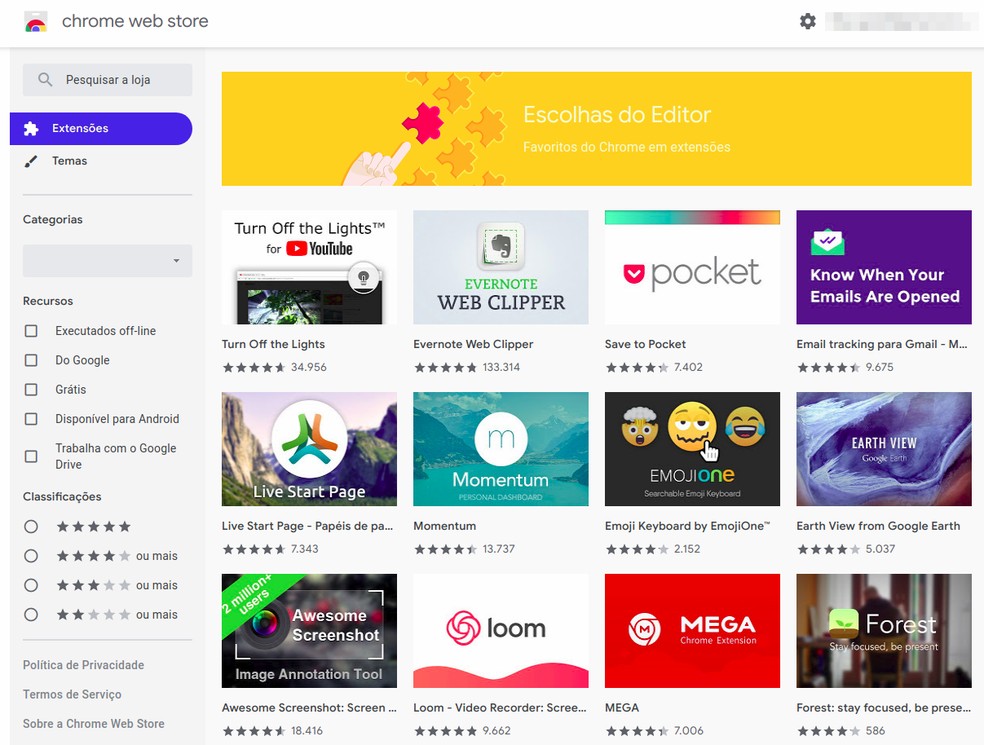This screenshot has width=984, height=745.
Task: Click the 2.152 ratings count
Action: tap(687, 549)
